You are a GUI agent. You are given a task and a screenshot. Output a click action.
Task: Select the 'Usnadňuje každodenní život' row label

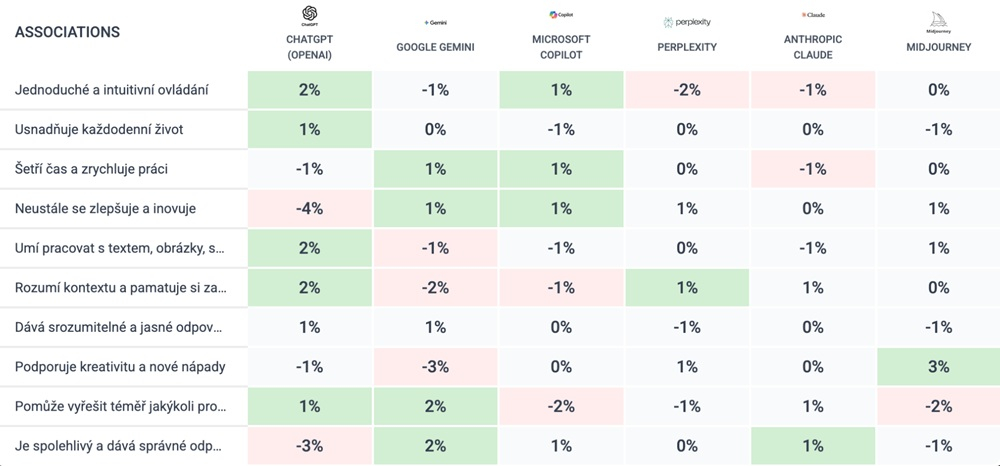[99, 129]
